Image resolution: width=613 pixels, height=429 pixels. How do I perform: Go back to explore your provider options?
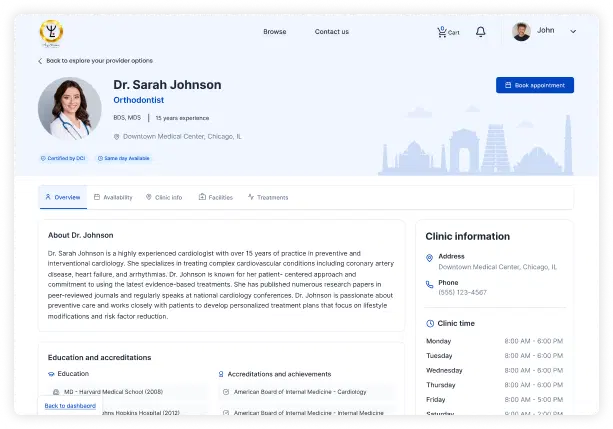99,61
